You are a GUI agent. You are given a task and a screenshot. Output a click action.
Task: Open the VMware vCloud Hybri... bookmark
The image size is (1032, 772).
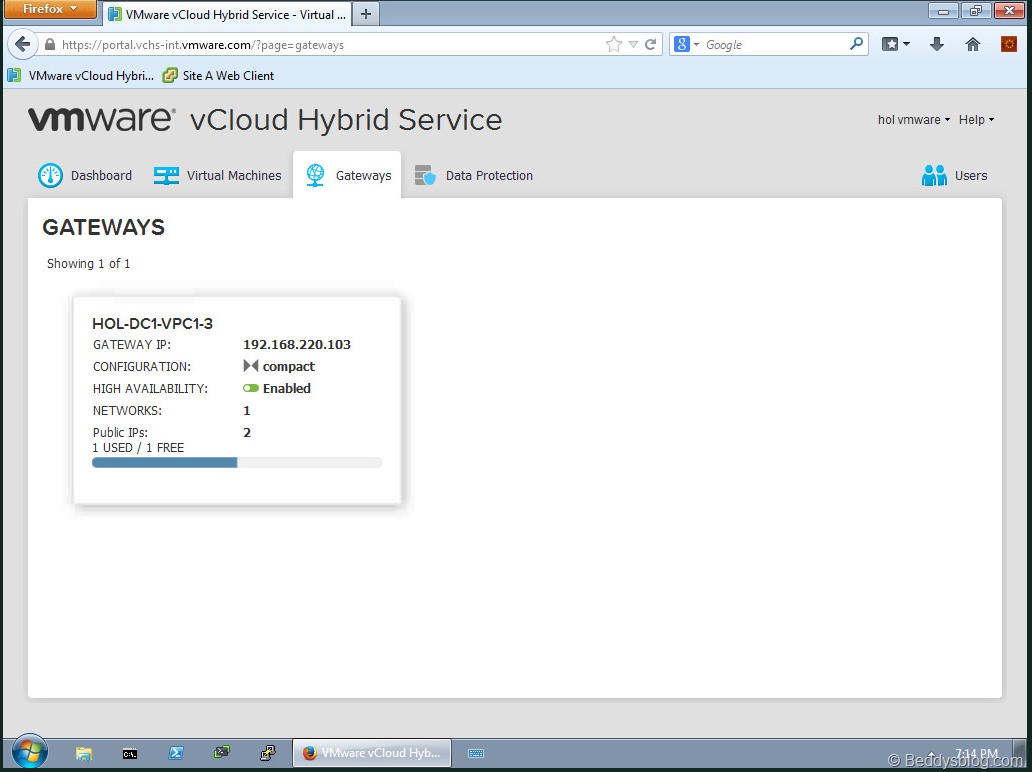click(x=80, y=76)
